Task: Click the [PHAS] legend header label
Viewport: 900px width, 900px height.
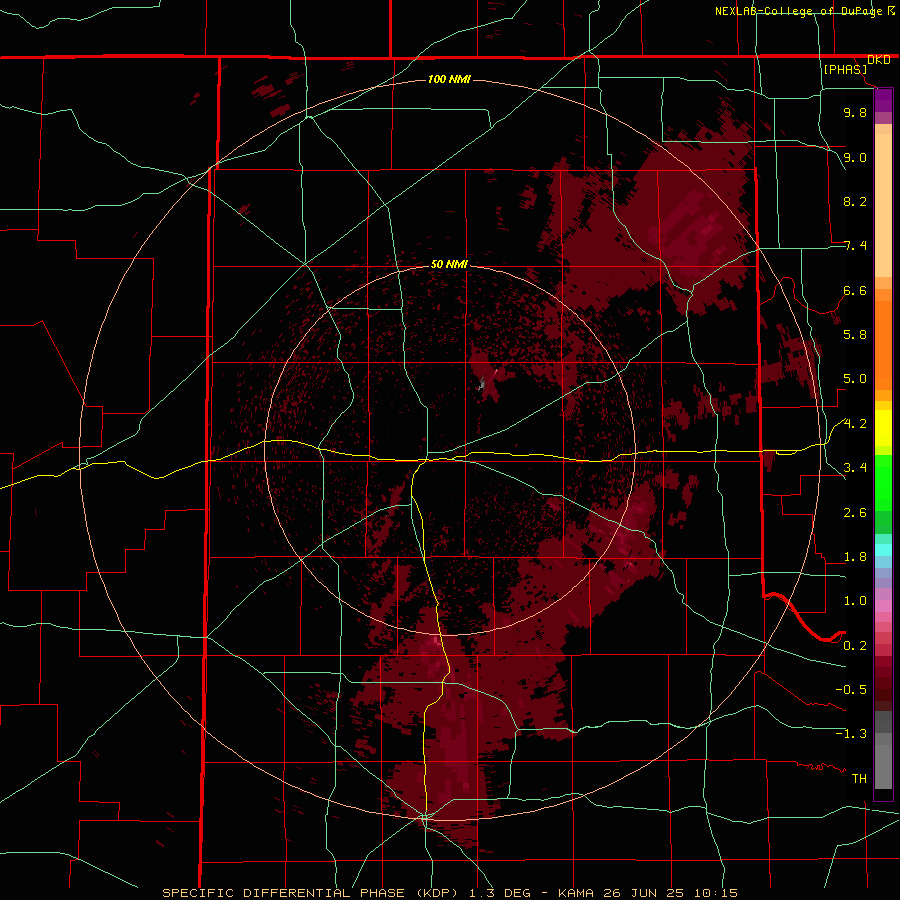Action: 845,69
